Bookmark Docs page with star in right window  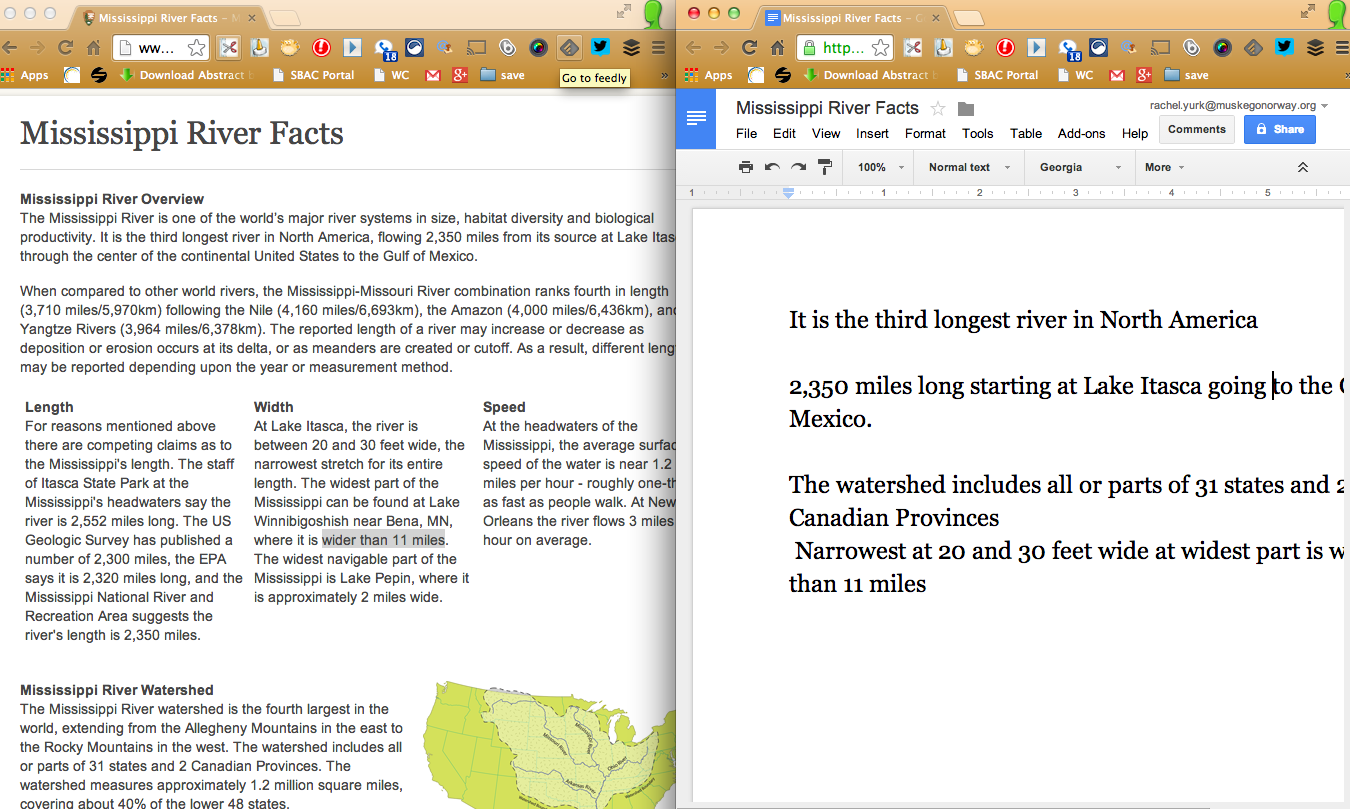pos(880,47)
